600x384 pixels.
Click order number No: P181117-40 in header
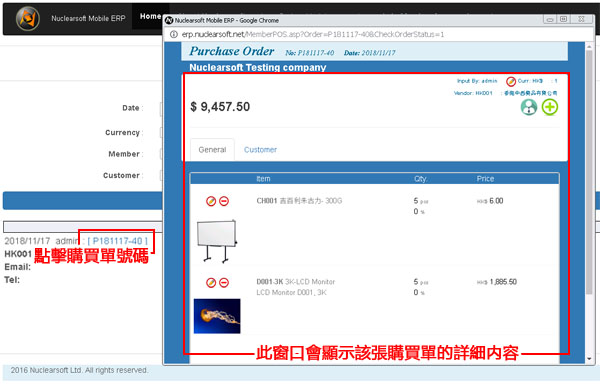pyautogui.click(x=310, y=53)
